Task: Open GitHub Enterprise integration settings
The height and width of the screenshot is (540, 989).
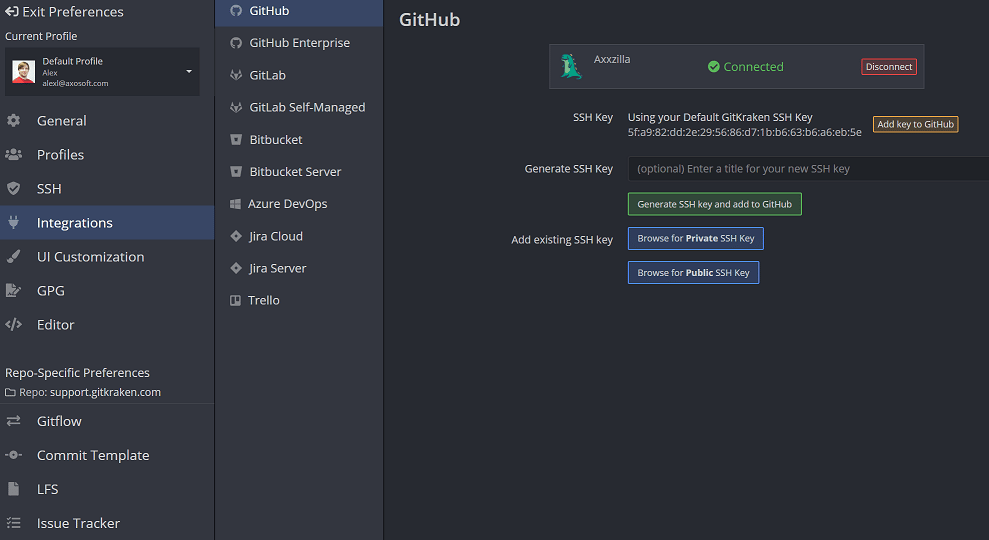Action: pos(299,44)
